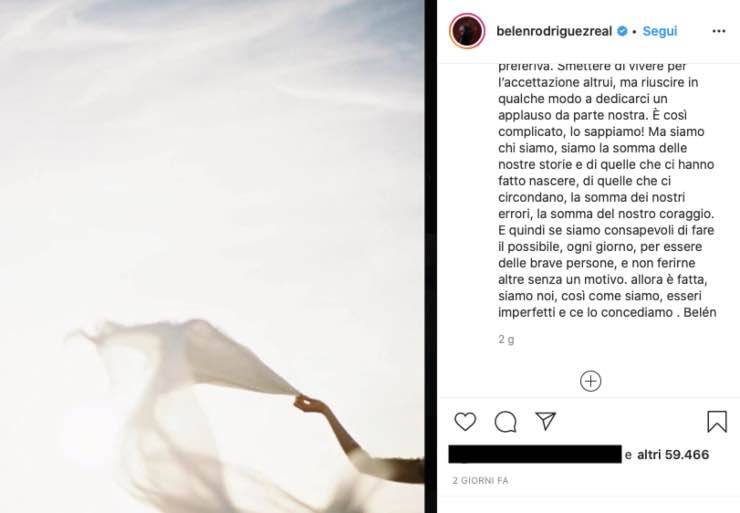Viewport: 740px width, 513px height.
Task: Open the three-dot more options menu
Action: click(718, 31)
